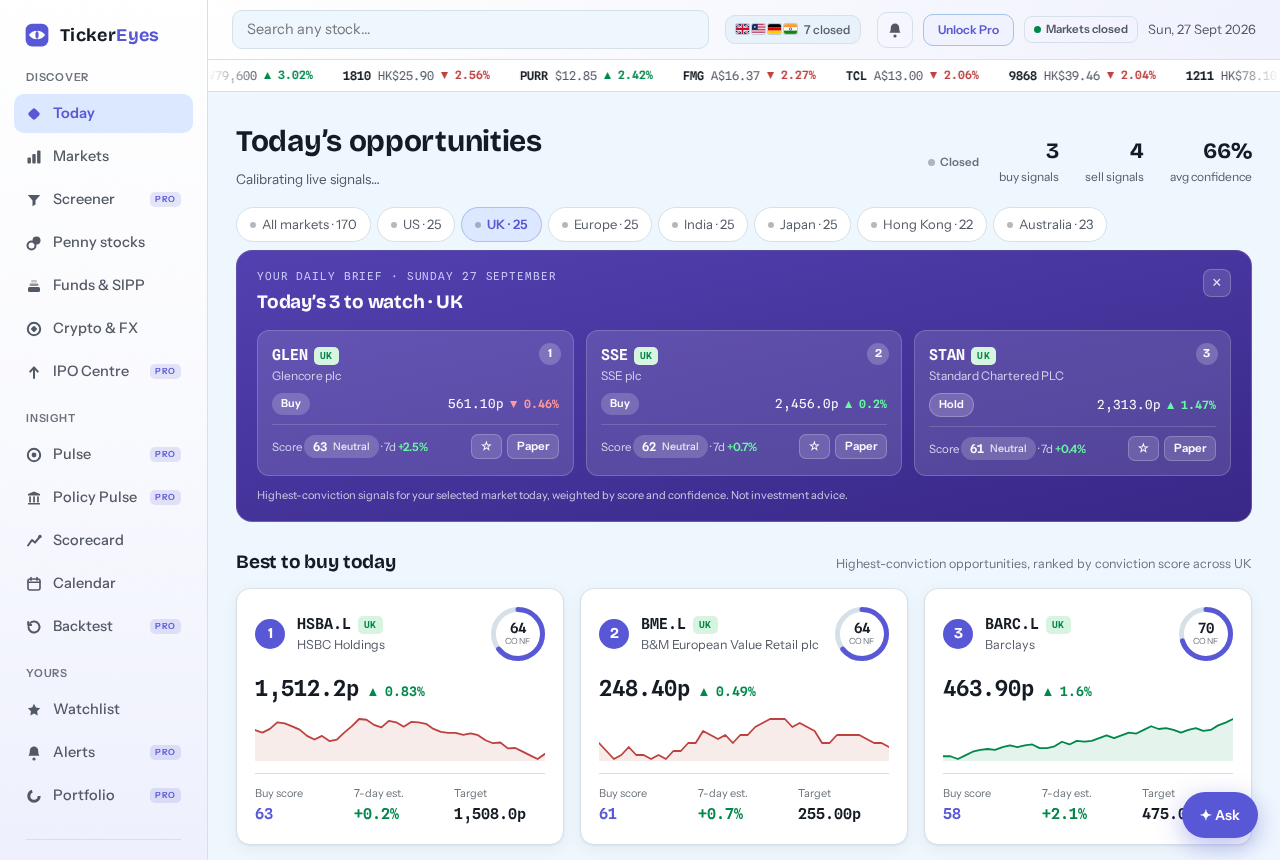Screen dimensions: 1280x860
Task: Open the BARC.L stock card chart
Action: coord(1088,737)
